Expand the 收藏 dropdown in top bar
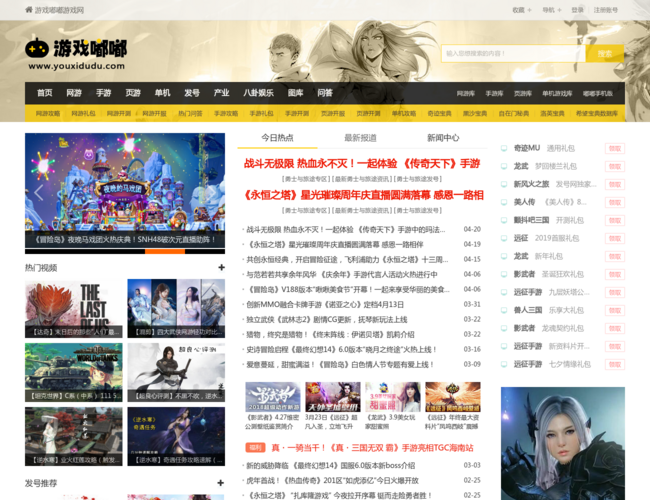 (x=522, y=10)
